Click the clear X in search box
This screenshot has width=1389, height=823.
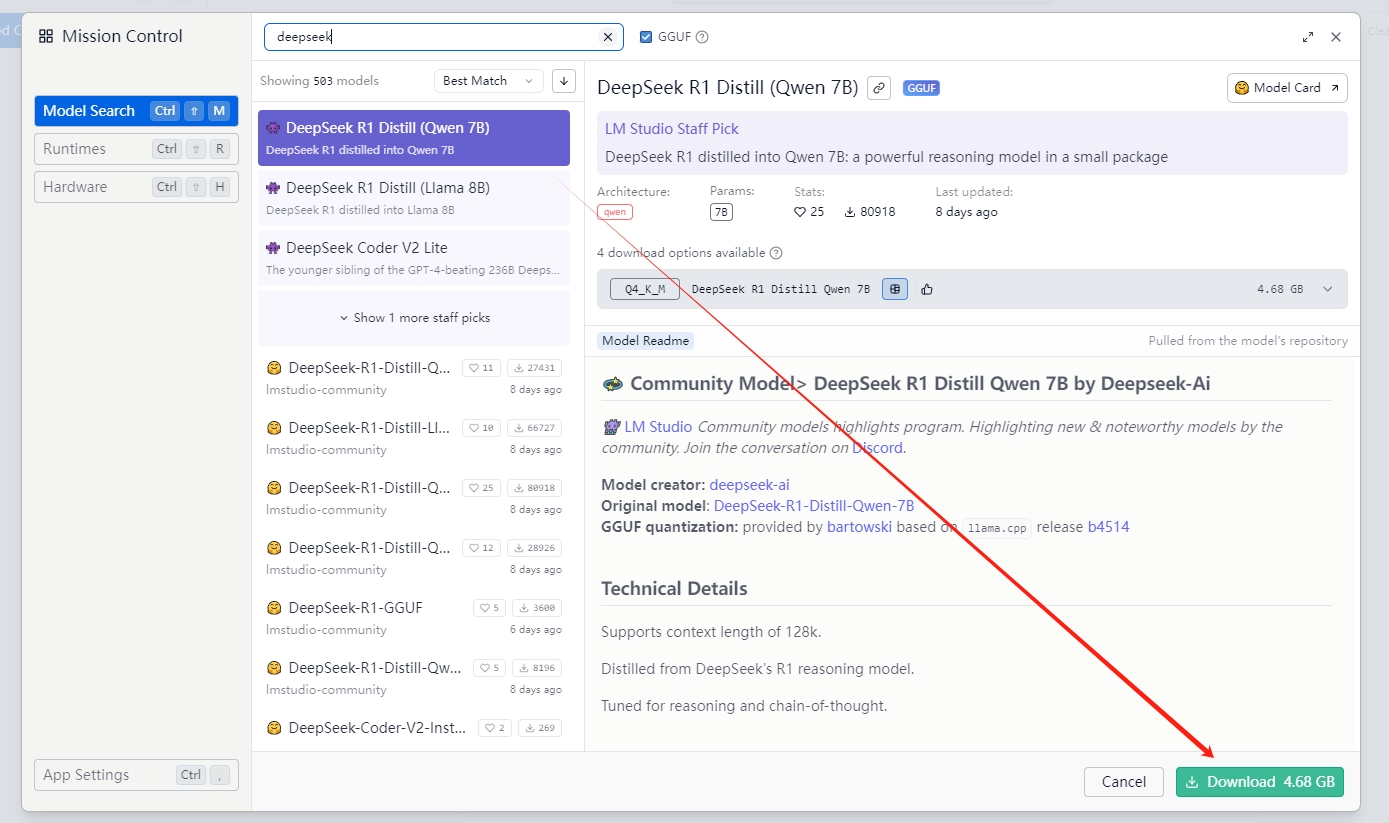[x=607, y=37]
